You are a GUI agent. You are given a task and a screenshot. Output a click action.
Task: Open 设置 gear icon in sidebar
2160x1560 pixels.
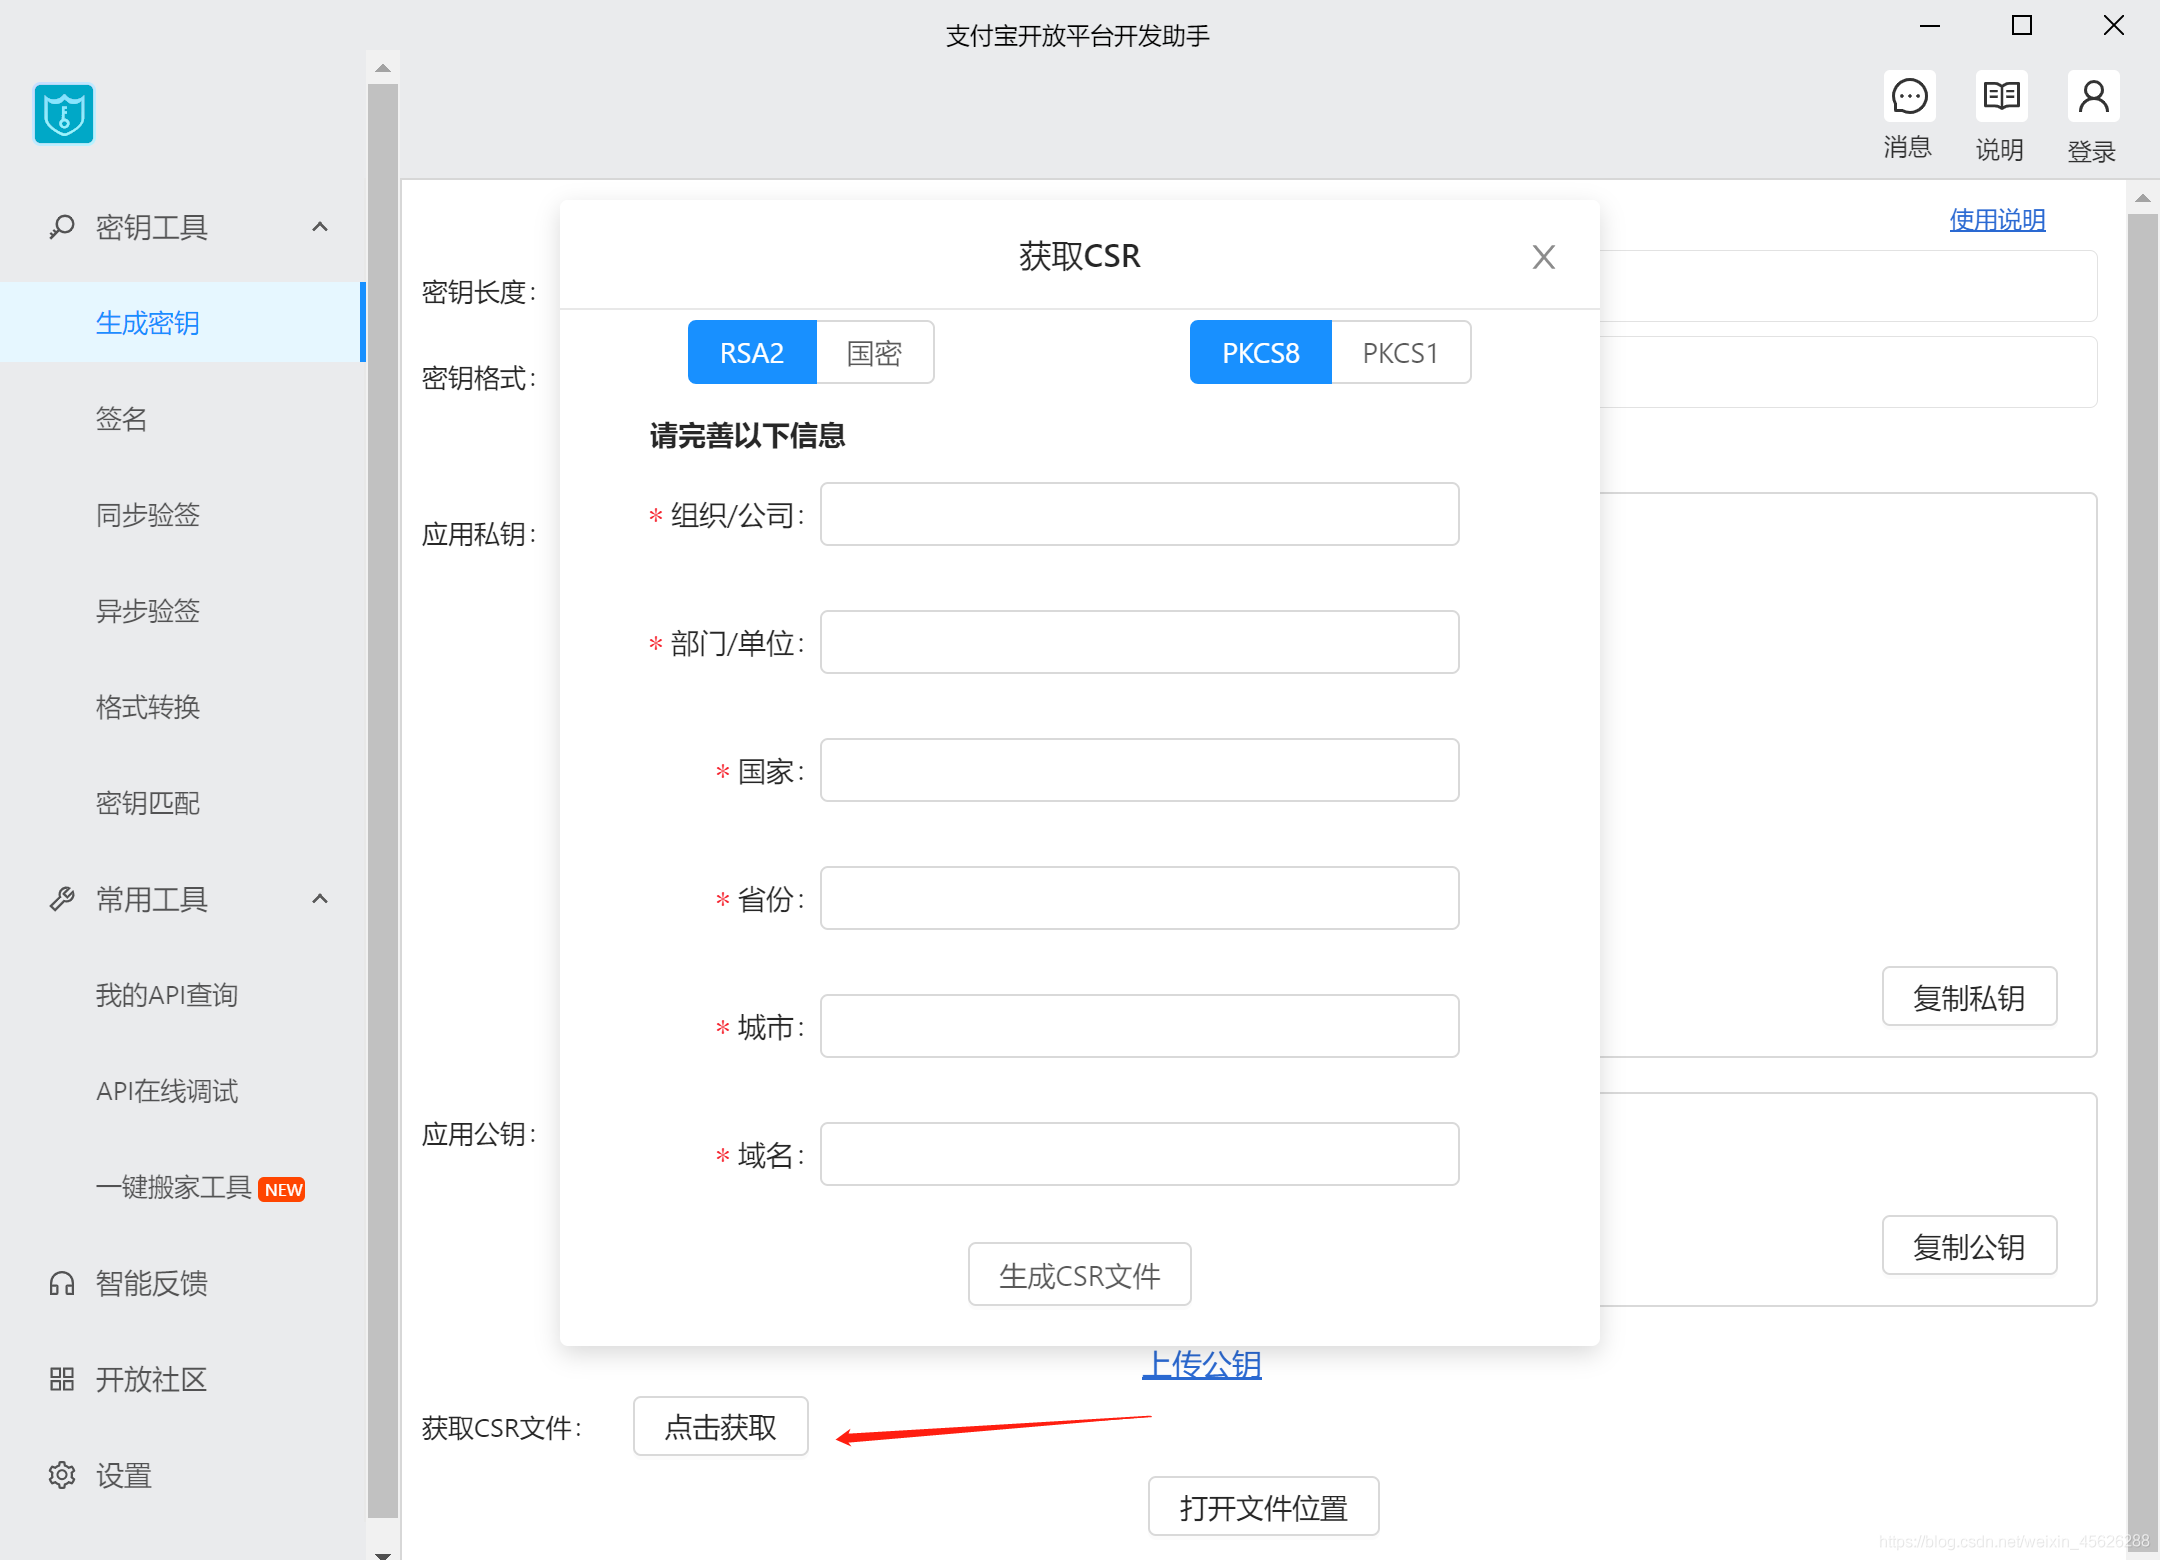click(x=62, y=1475)
